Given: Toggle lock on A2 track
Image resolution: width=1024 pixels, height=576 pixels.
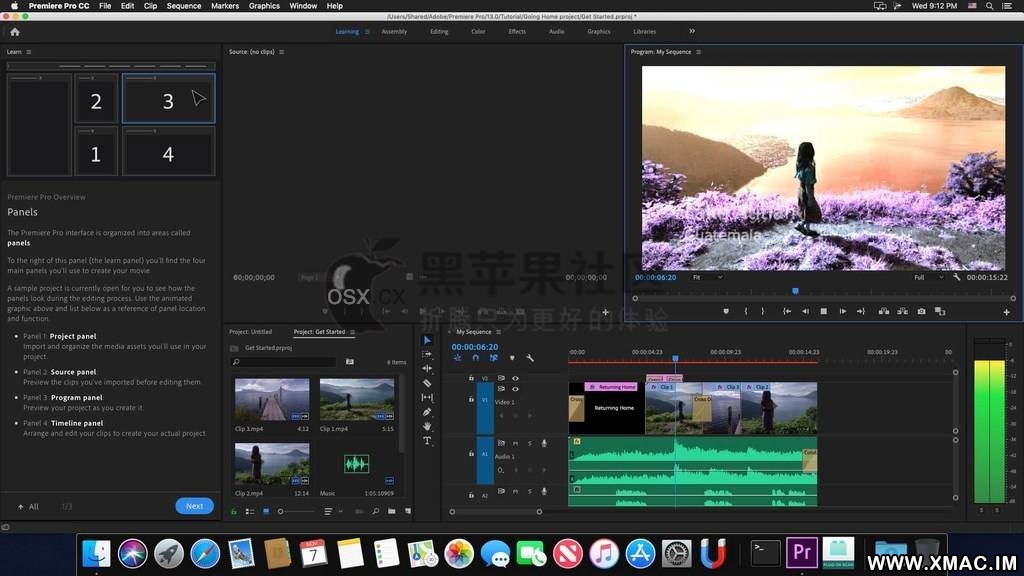Looking at the screenshot, I should pyautogui.click(x=471, y=495).
